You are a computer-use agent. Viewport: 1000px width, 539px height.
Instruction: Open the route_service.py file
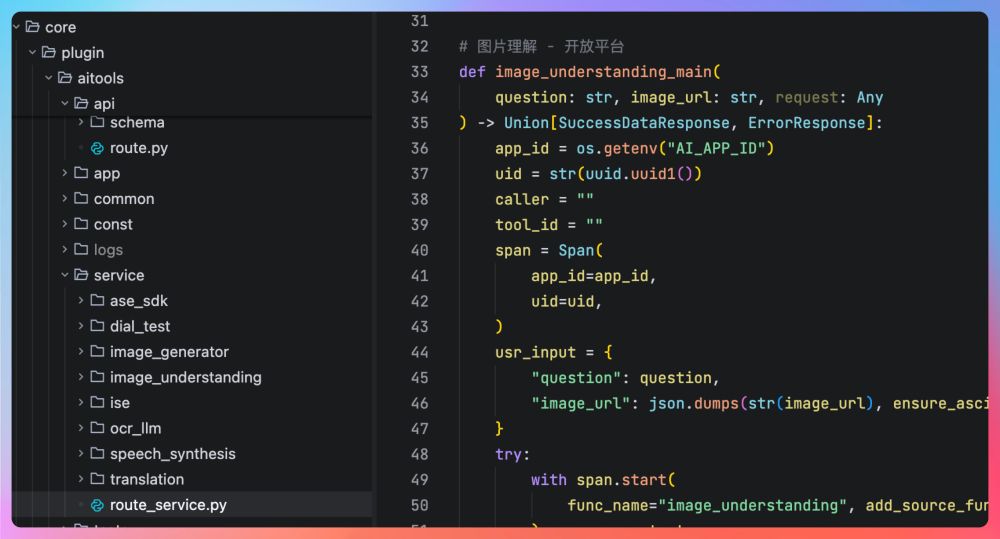168,505
